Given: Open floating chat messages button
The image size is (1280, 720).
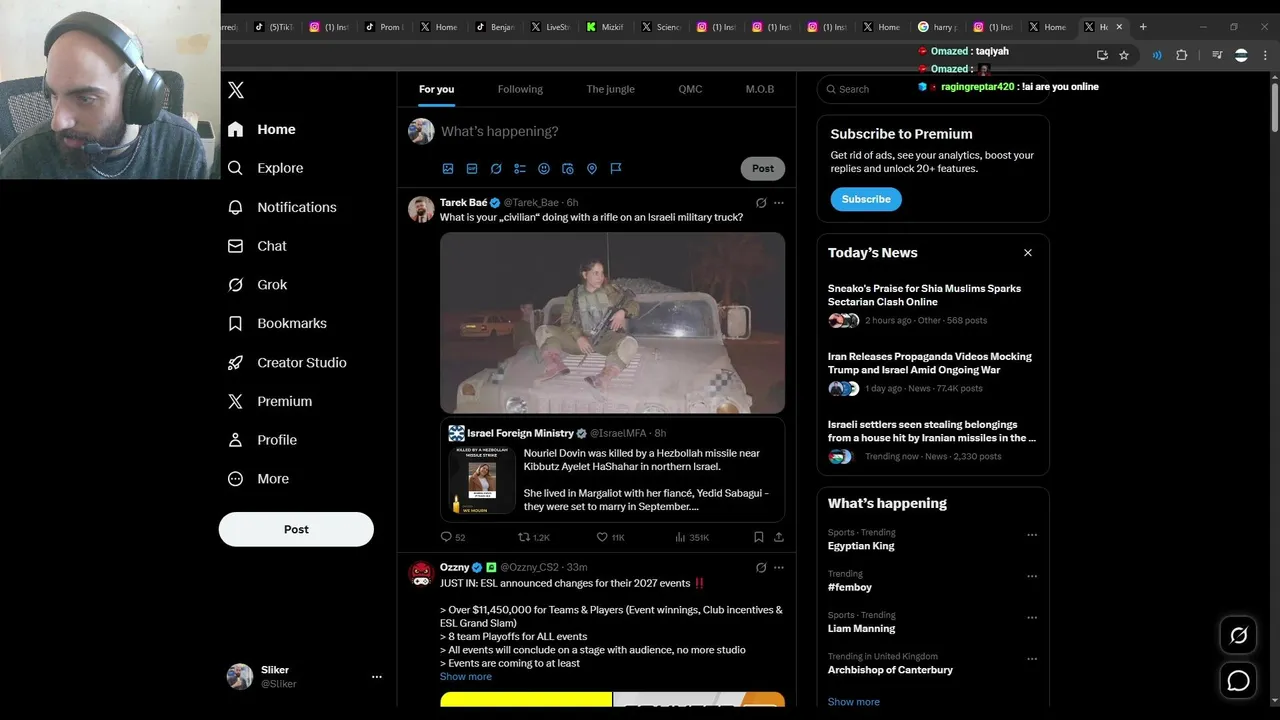Looking at the screenshot, I should (x=1238, y=681).
